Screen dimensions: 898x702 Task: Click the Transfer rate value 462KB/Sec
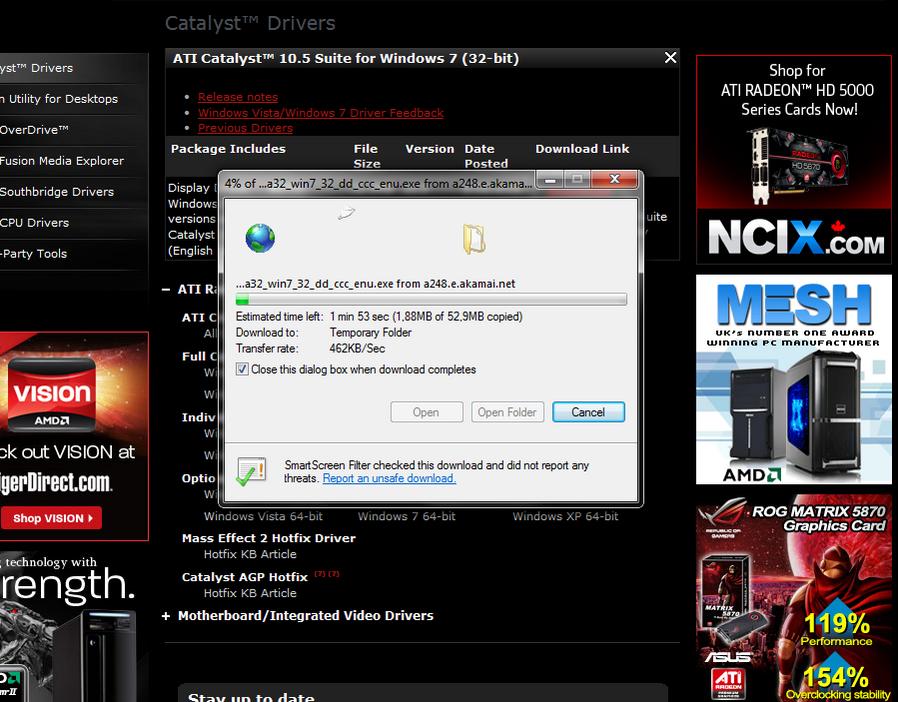pos(357,348)
